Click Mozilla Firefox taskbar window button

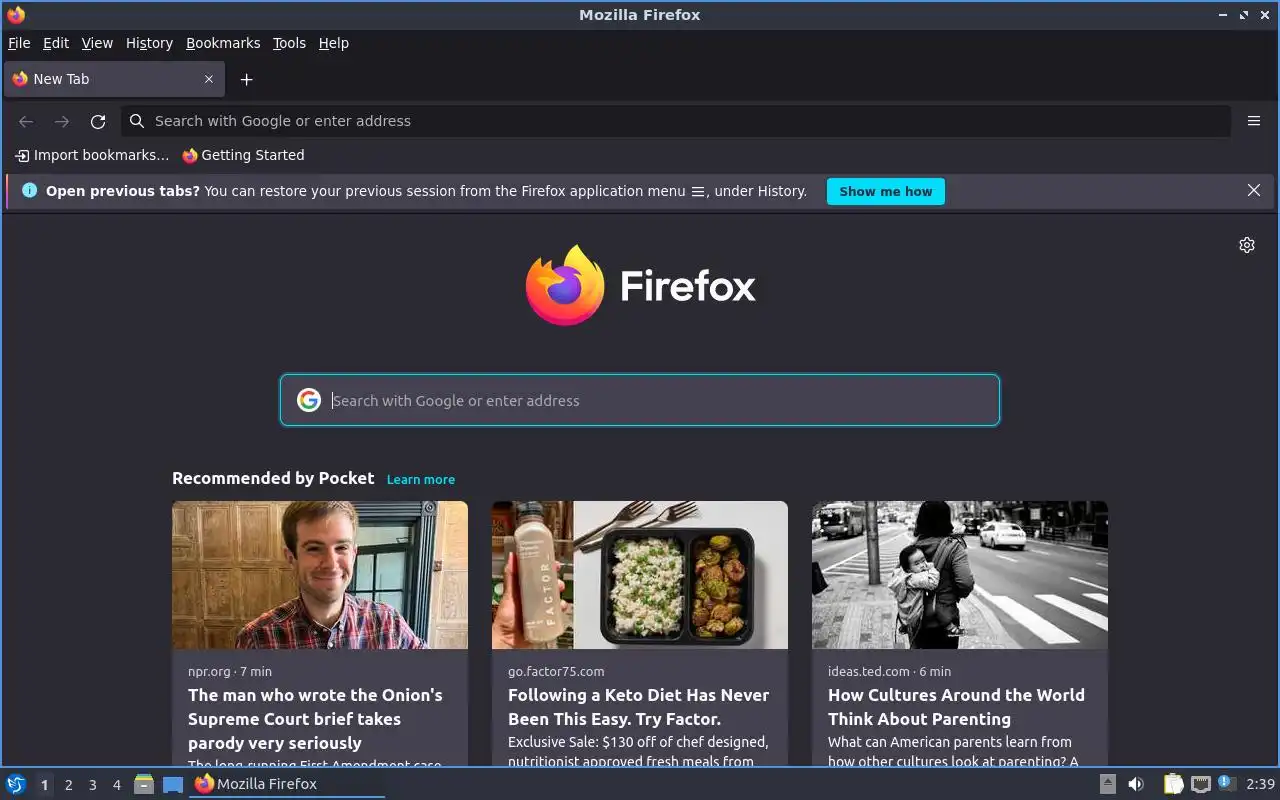pos(287,784)
